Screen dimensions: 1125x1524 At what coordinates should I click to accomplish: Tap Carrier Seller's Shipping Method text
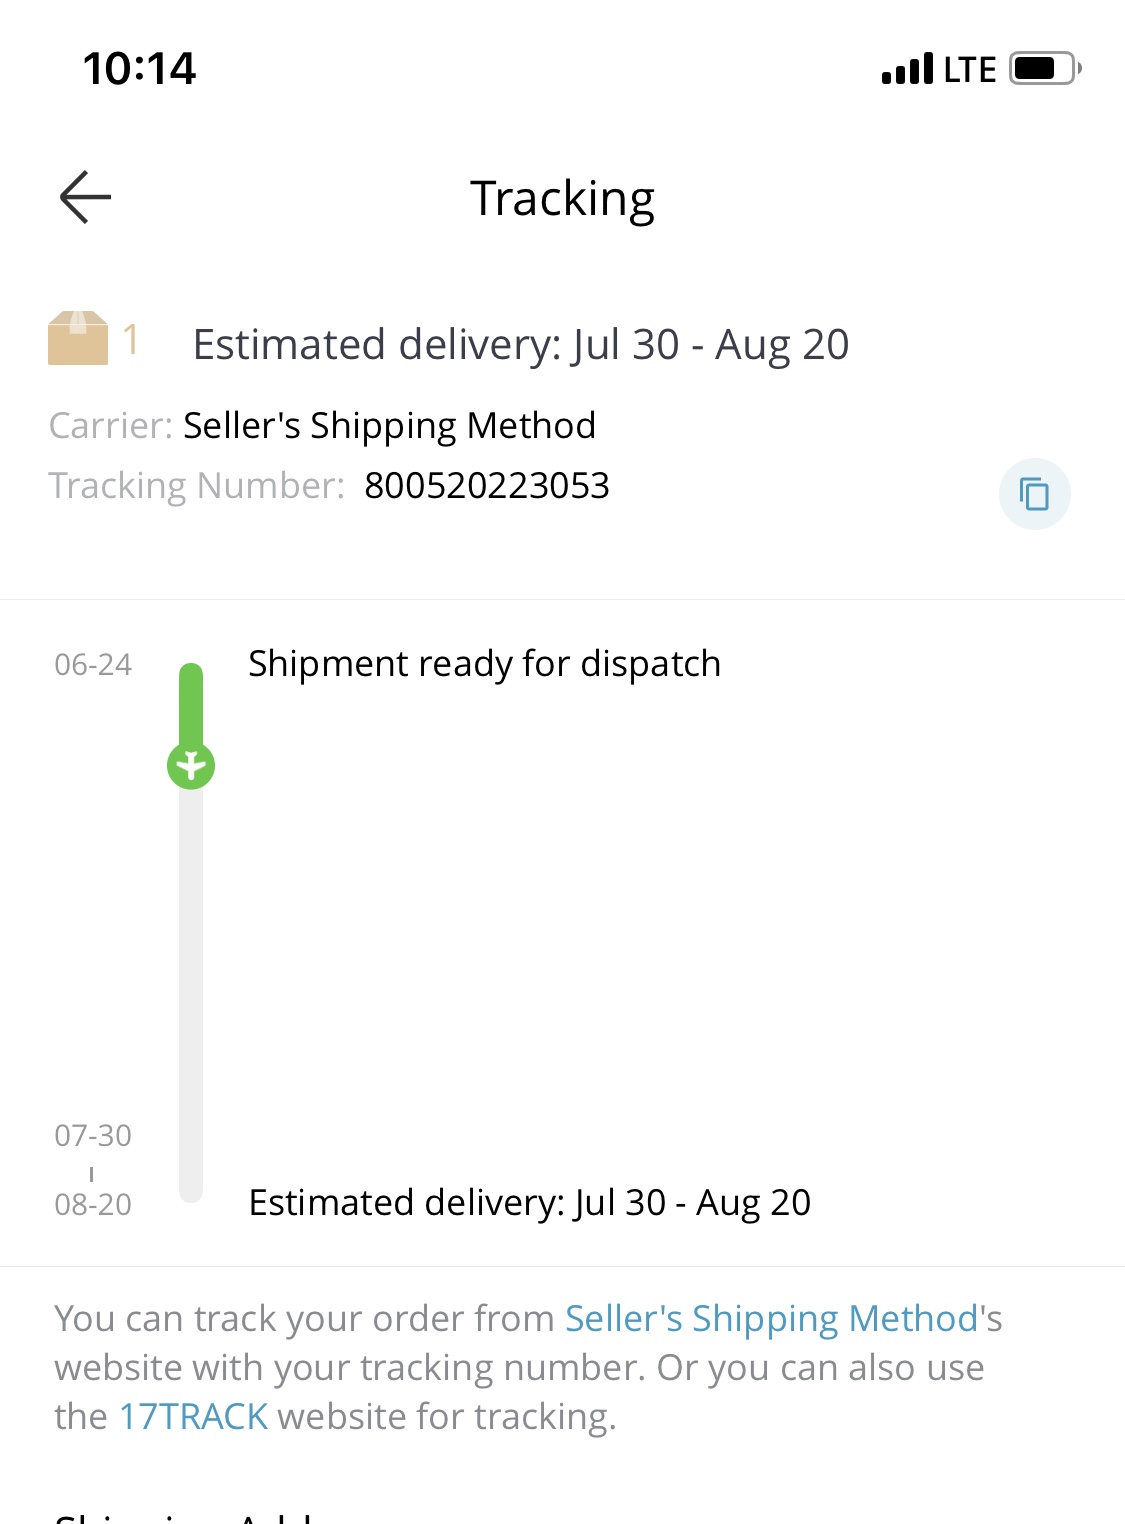(322, 426)
